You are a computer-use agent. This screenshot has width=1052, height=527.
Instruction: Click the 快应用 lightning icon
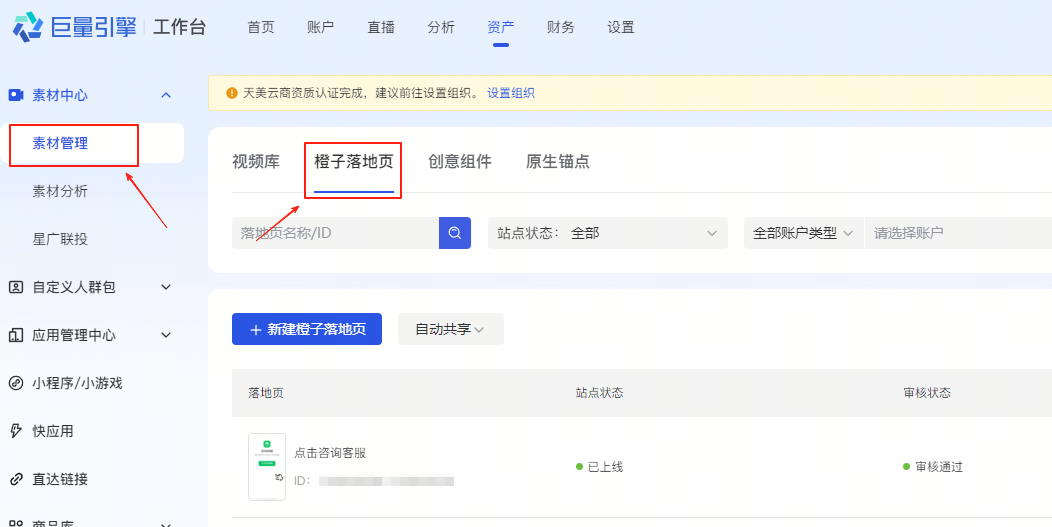pos(15,431)
